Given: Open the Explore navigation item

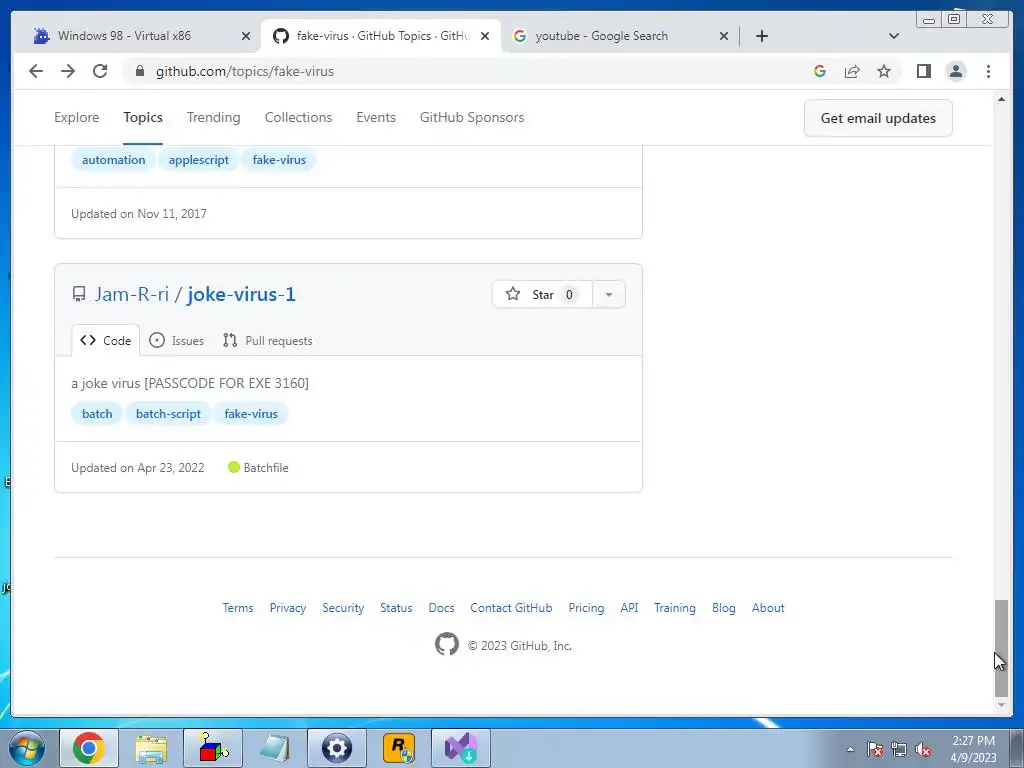Looking at the screenshot, I should tap(76, 118).
